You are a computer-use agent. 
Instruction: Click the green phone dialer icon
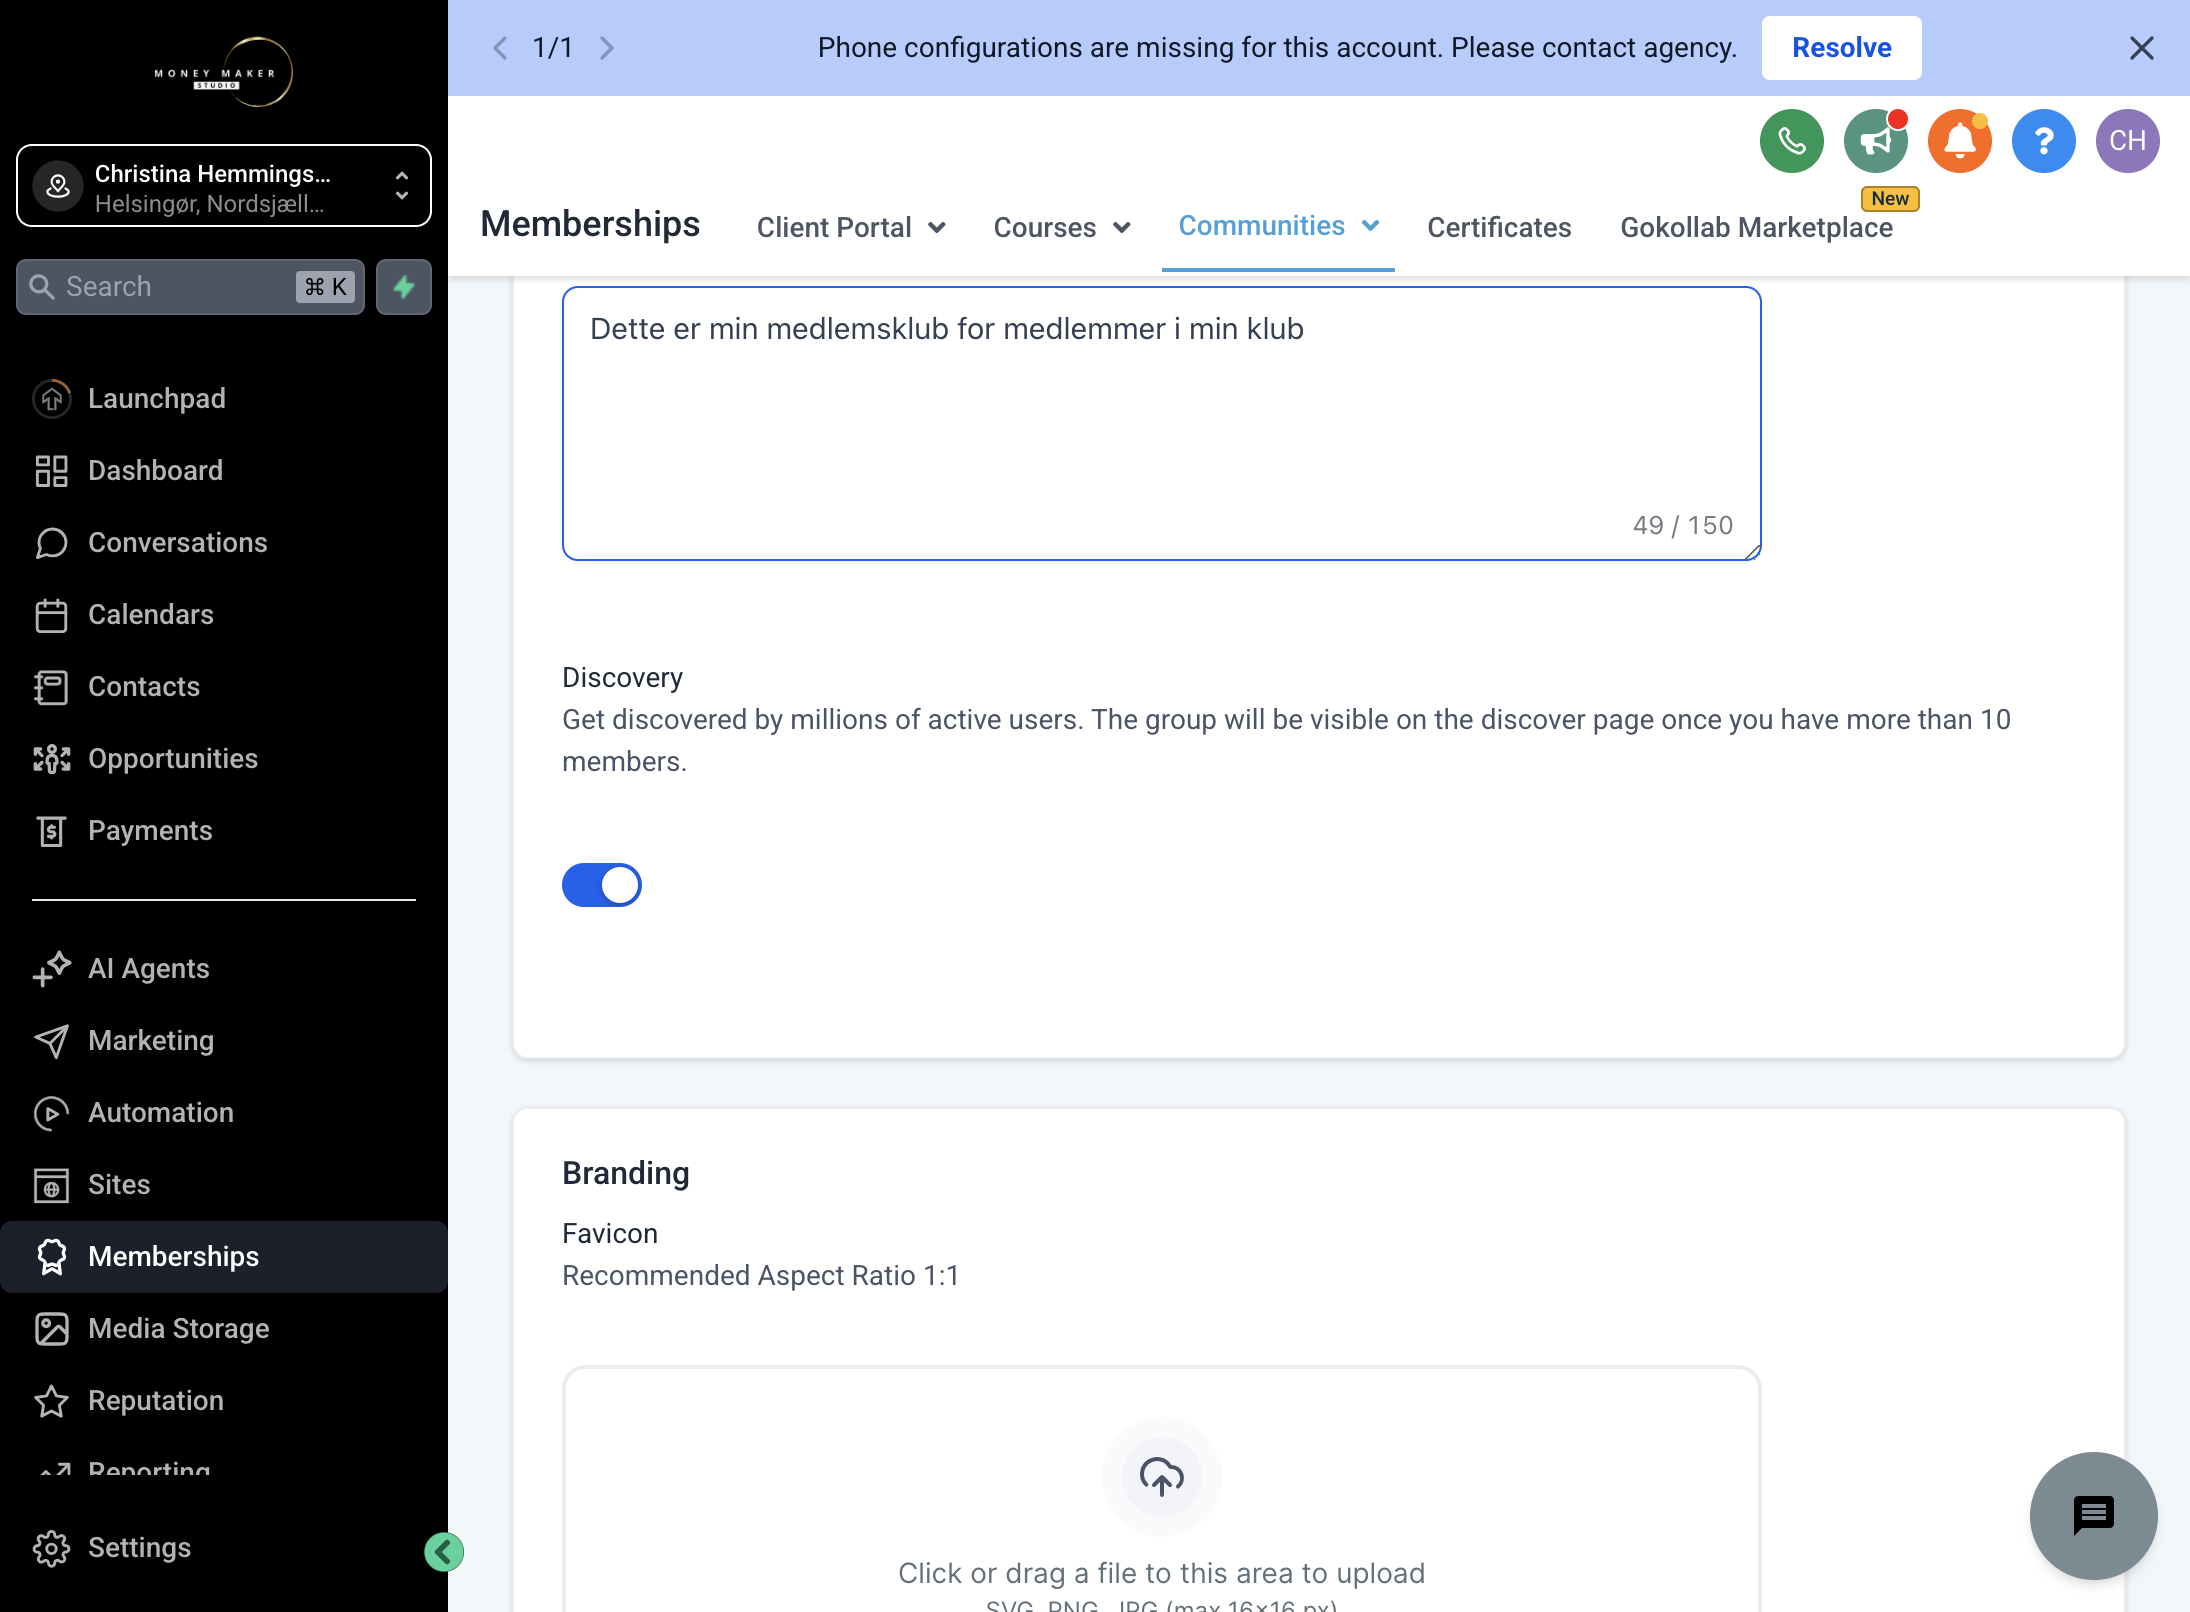click(1791, 141)
